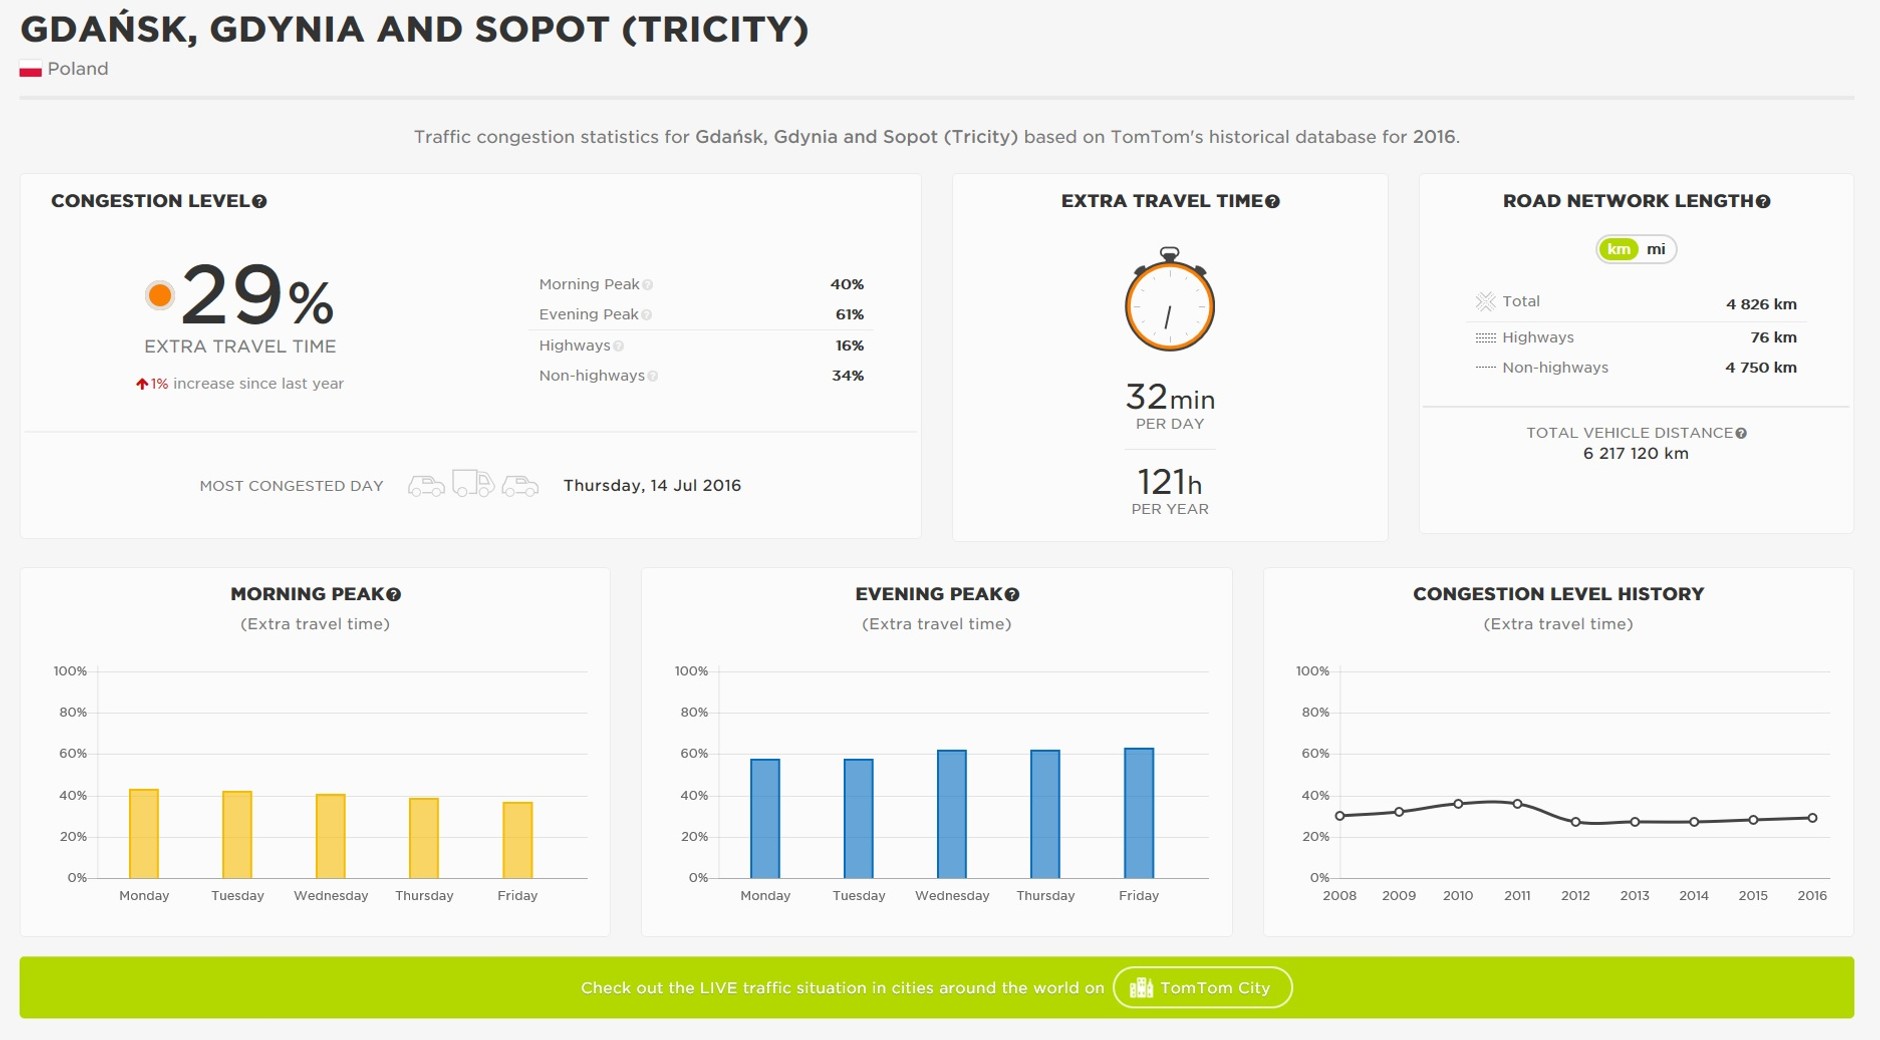
Task: Switch road length units to miles
Action: tap(1656, 250)
